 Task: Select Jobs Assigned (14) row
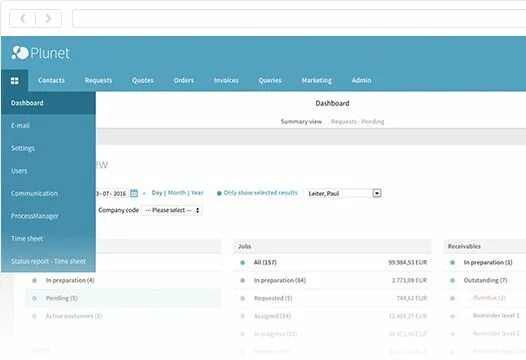coord(332,316)
